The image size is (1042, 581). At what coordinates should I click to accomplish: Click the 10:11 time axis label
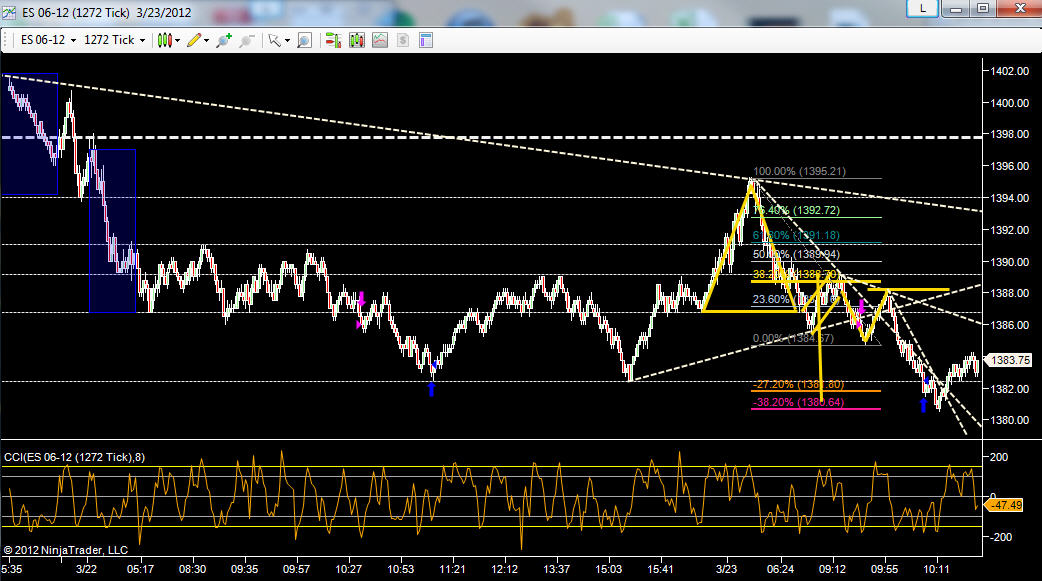[936, 569]
